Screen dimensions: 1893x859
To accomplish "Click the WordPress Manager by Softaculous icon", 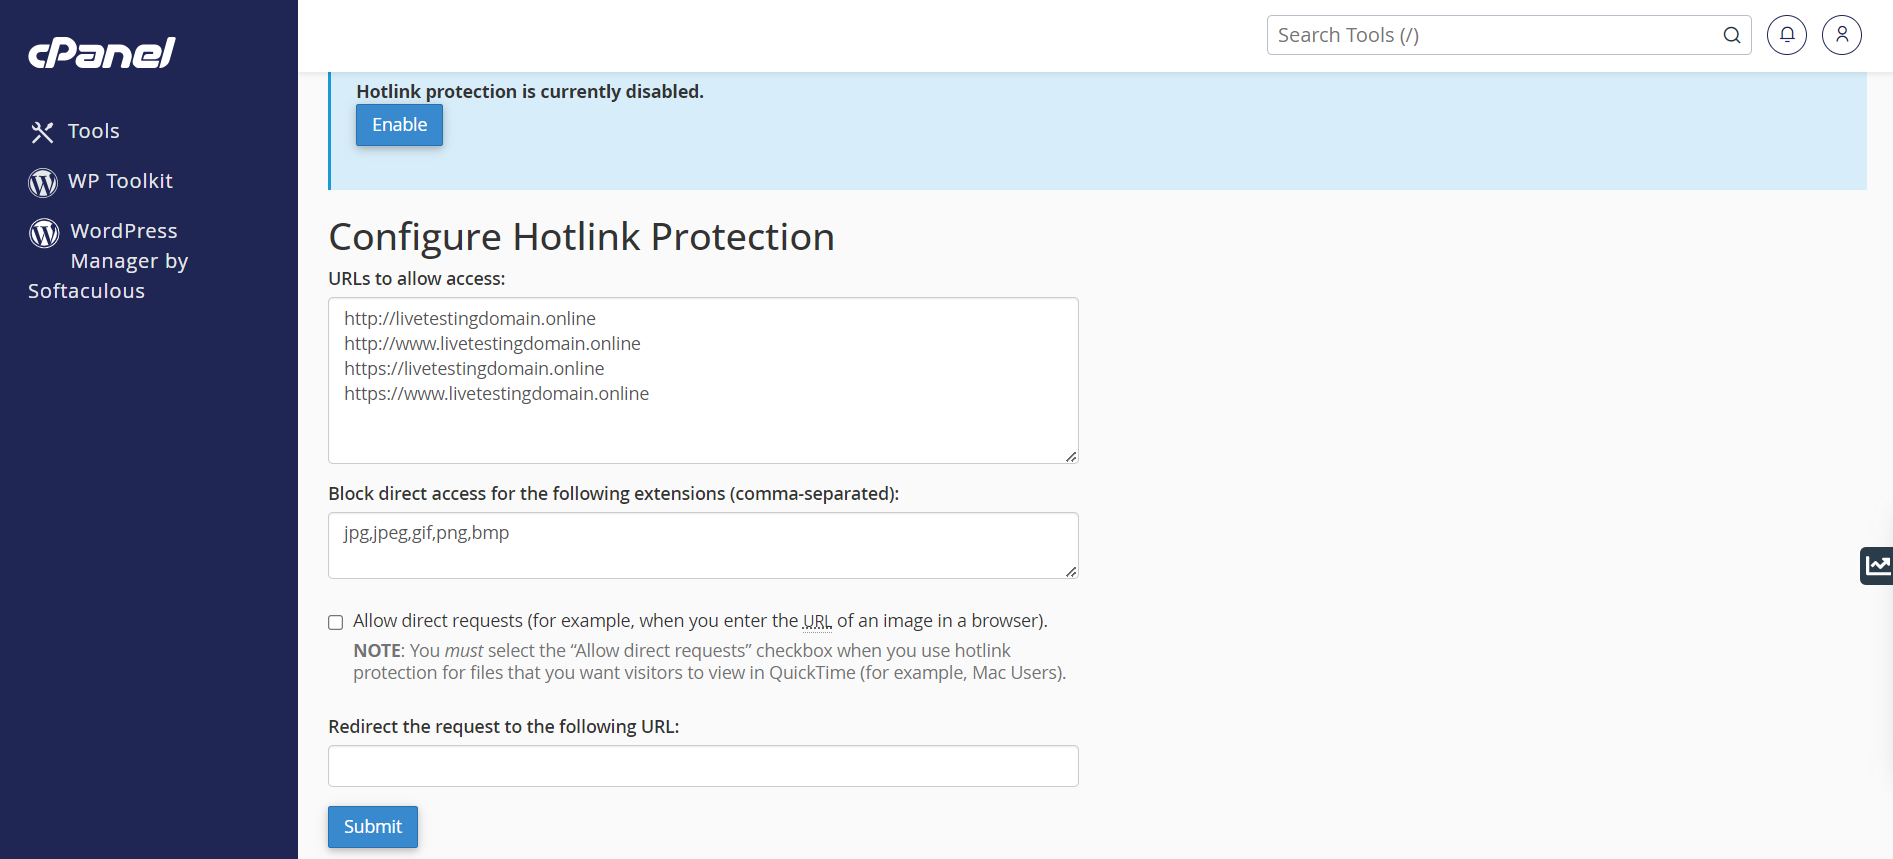I will 44,232.
